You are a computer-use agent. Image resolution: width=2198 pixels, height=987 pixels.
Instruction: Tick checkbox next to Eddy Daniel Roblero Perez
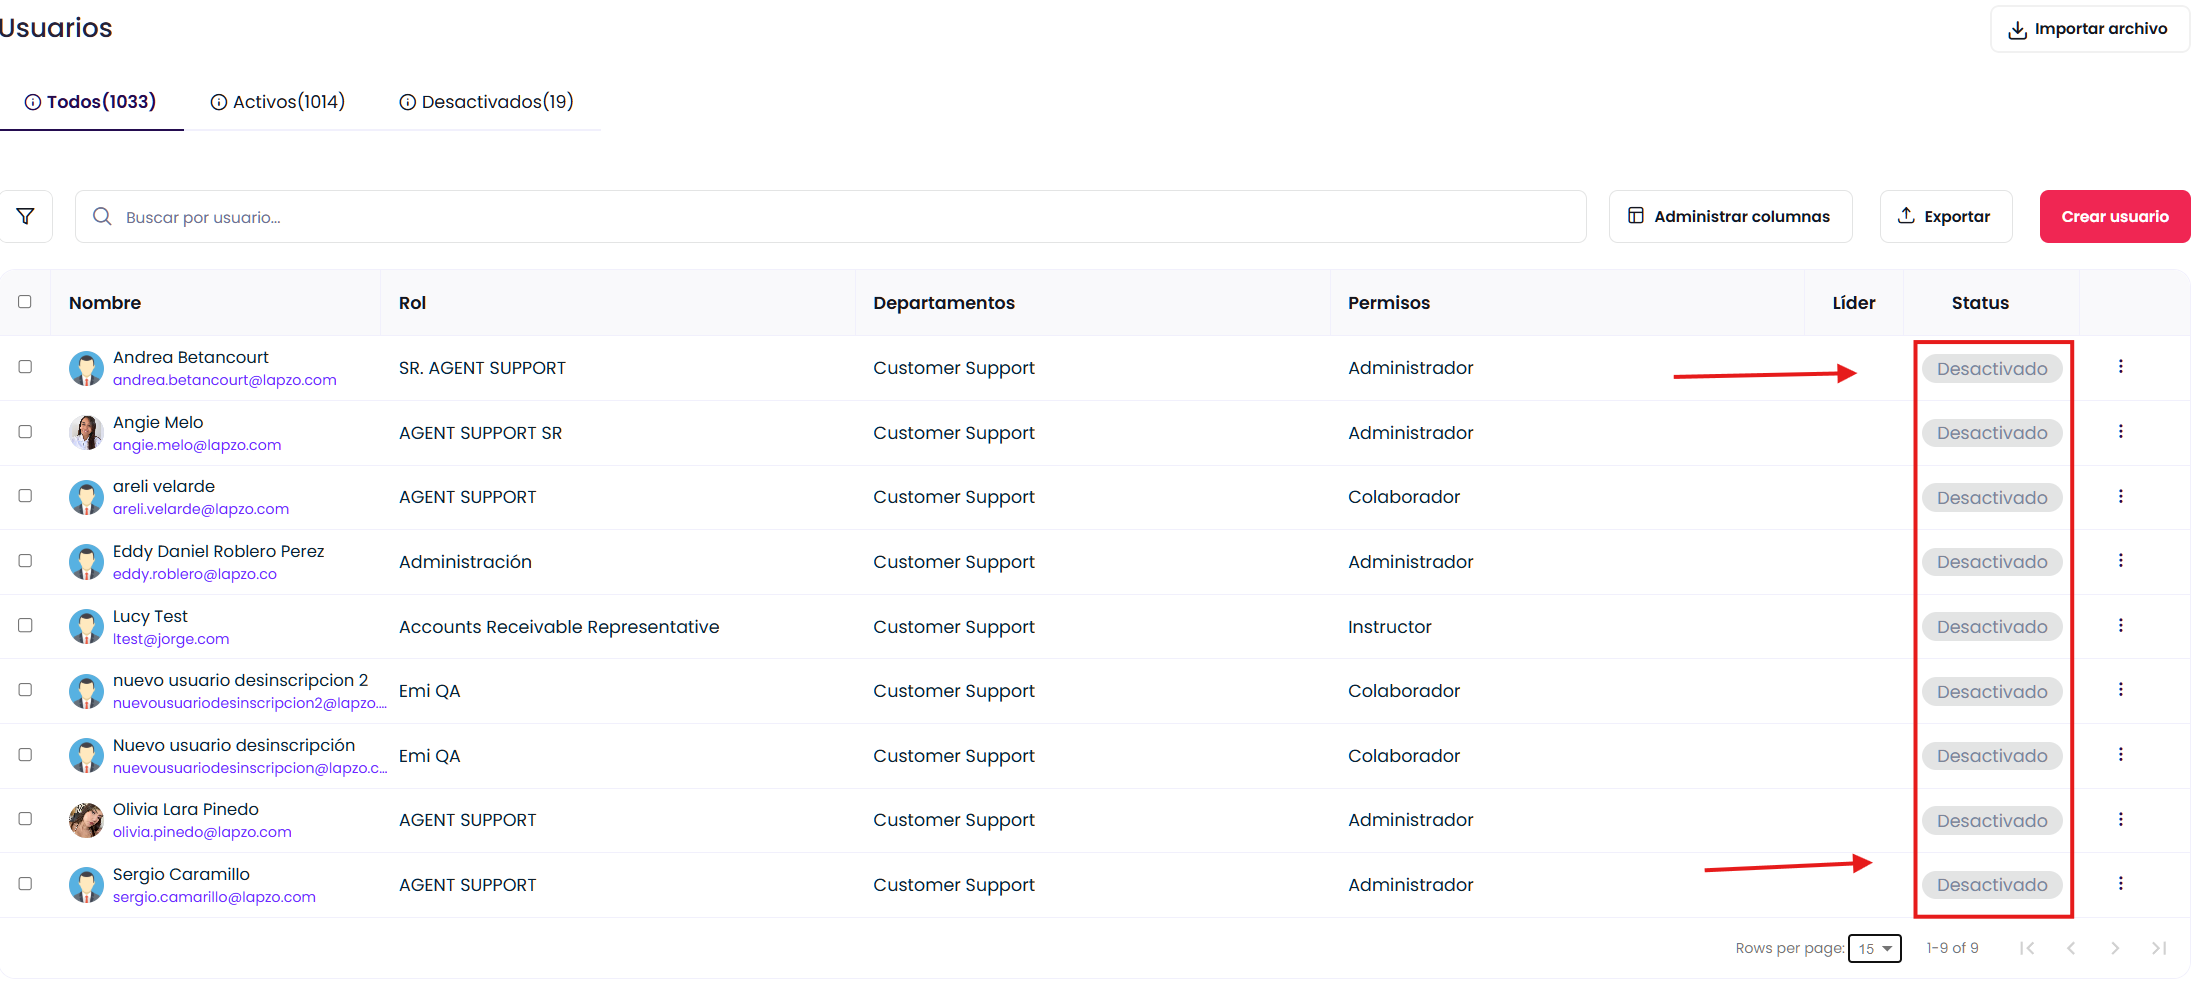25,561
